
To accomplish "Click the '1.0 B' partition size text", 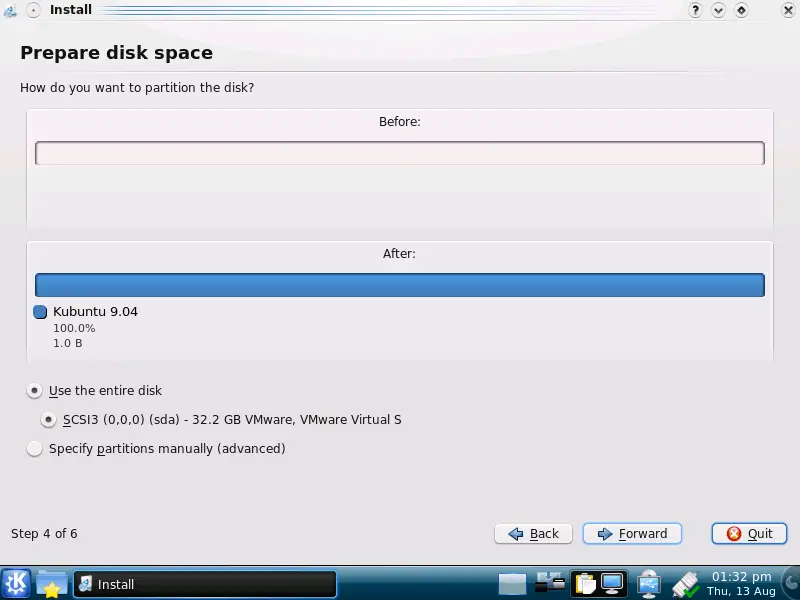I will tap(67, 343).
